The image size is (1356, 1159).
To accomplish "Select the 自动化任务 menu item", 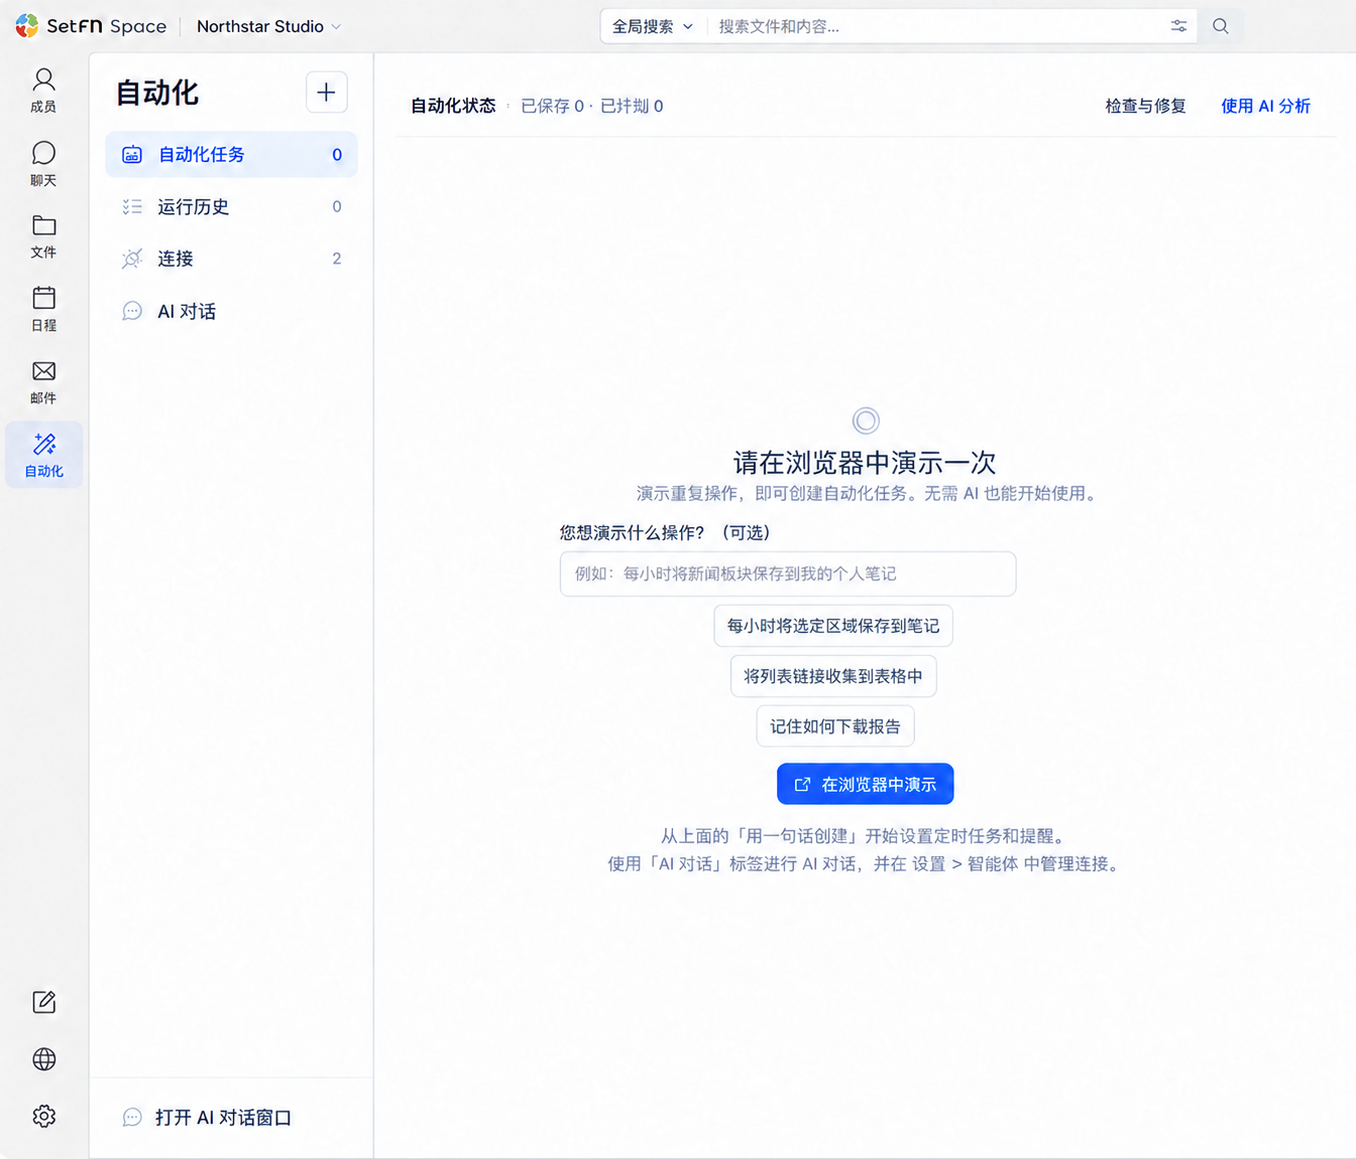I will point(231,154).
